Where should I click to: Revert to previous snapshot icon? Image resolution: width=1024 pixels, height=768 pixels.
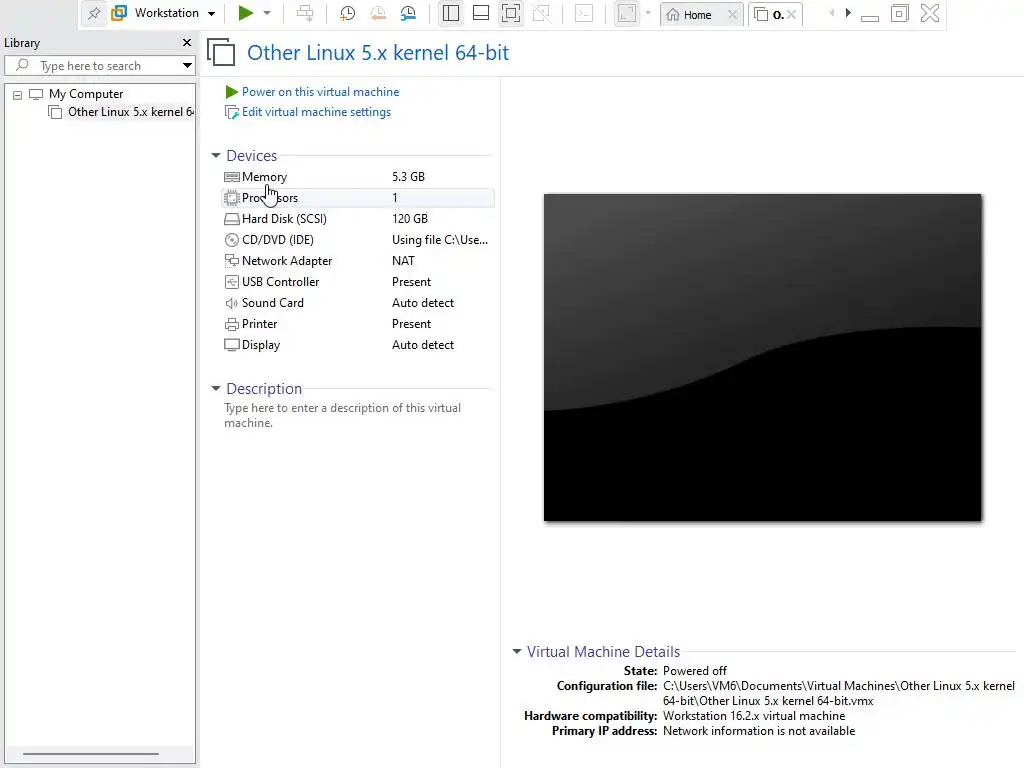(x=377, y=13)
